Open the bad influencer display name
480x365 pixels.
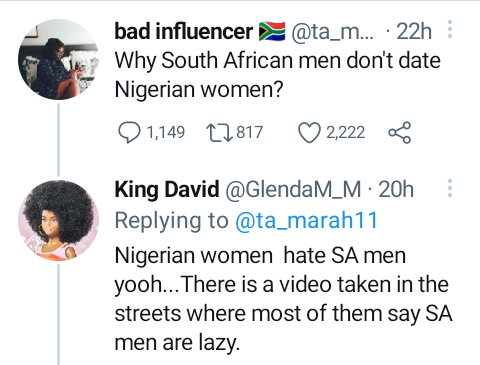[x=184, y=31]
